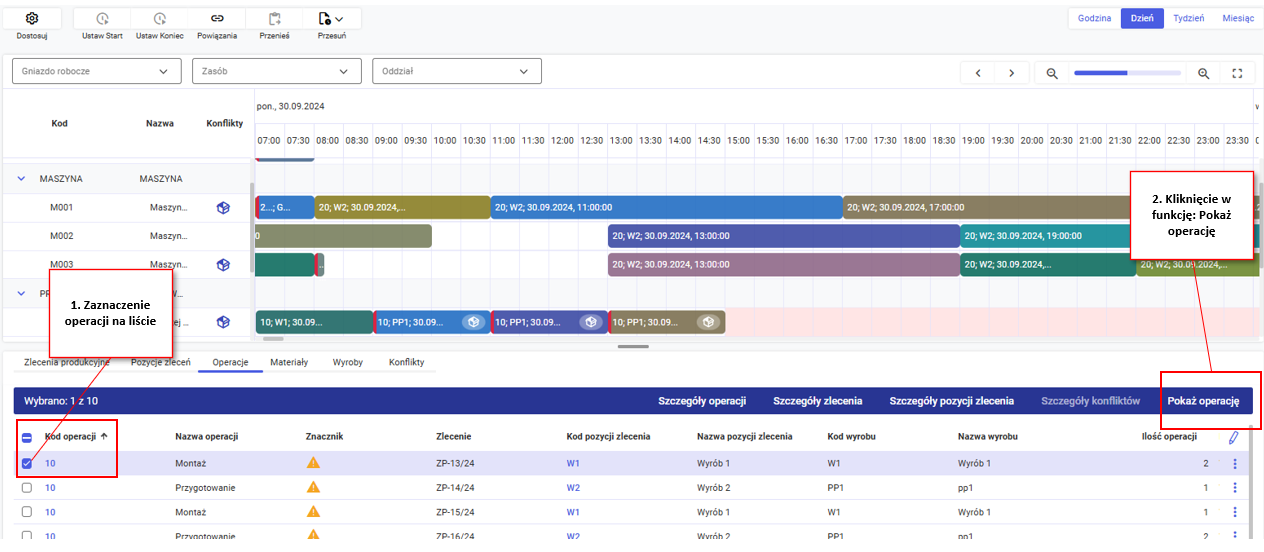The image size is (1264, 552).
Task: Open Szczegóły operacji
Action: tap(702, 401)
